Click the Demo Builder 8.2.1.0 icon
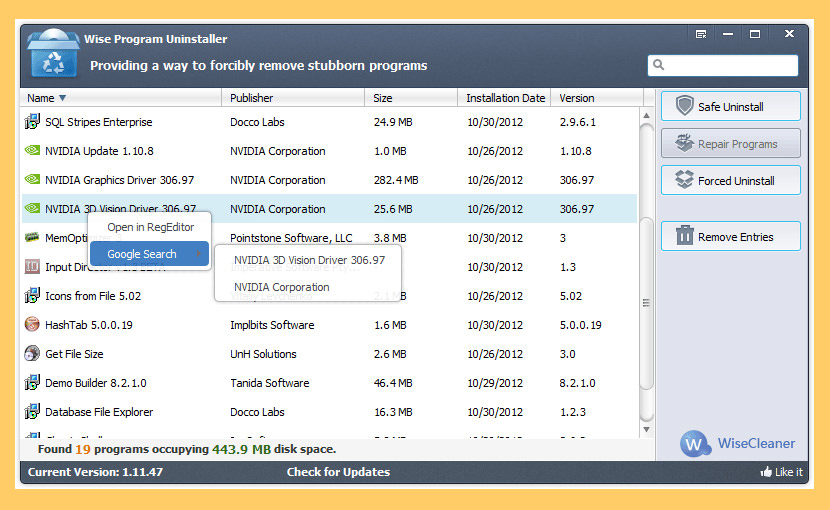The image size is (830, 510). (x=32, y=382)
